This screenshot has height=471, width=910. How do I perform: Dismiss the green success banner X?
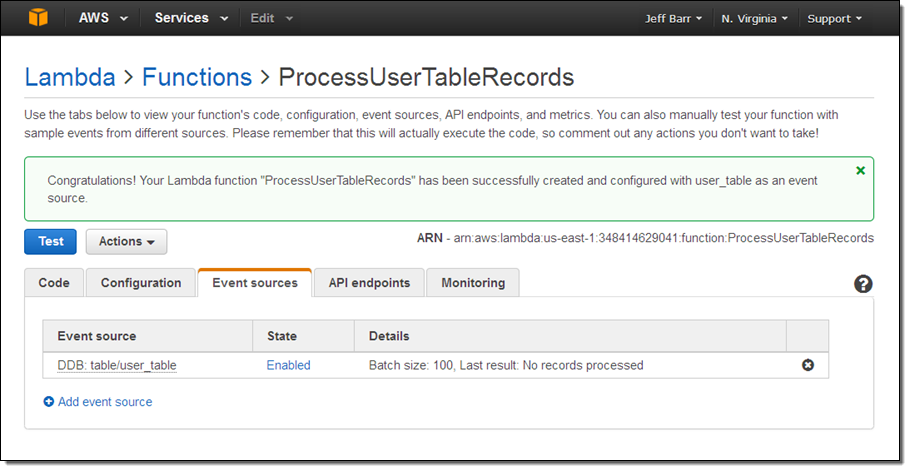[x=860, y=171]
